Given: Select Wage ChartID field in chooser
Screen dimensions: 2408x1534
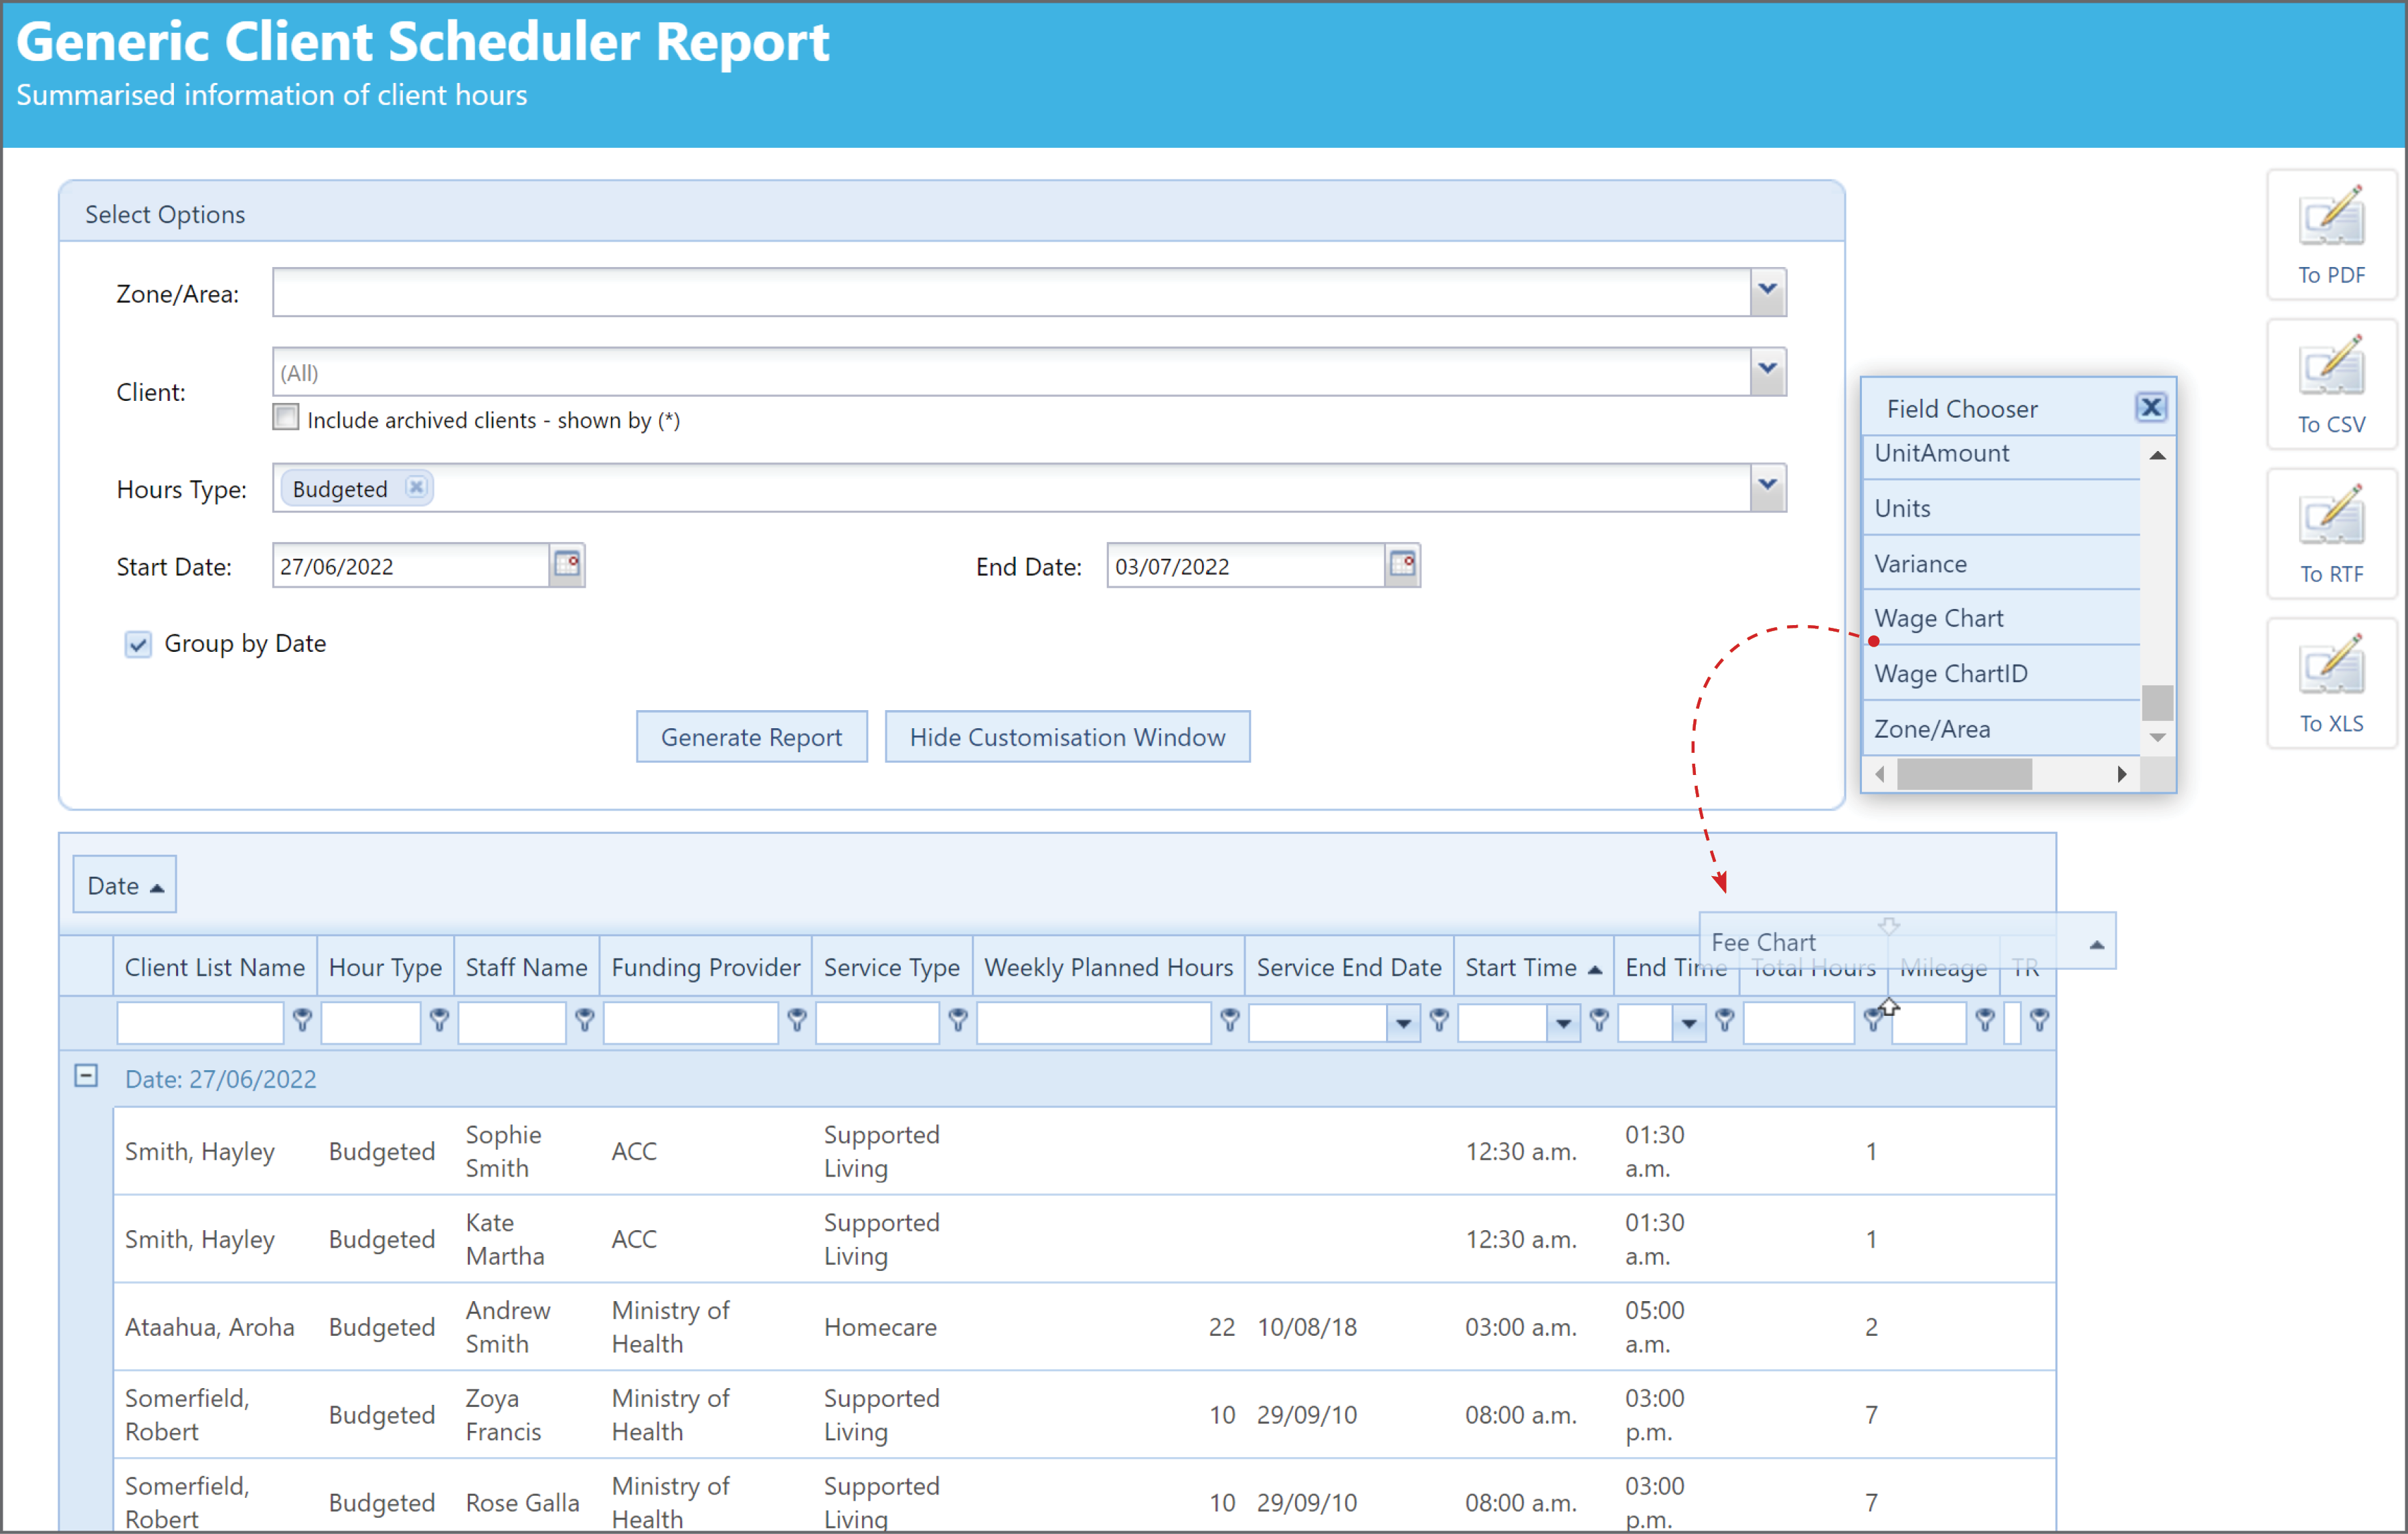Looking at the screenshot, I should (x=2000, y=673).
